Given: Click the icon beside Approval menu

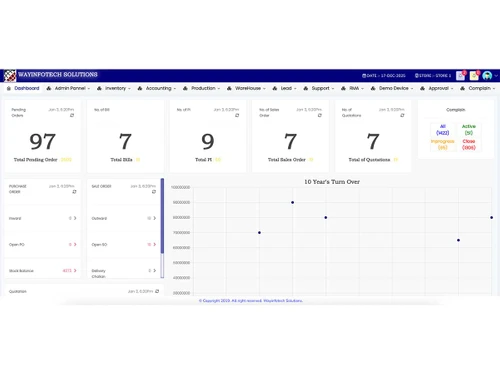Looking at the screenshot, I should [x=422, y=88].
